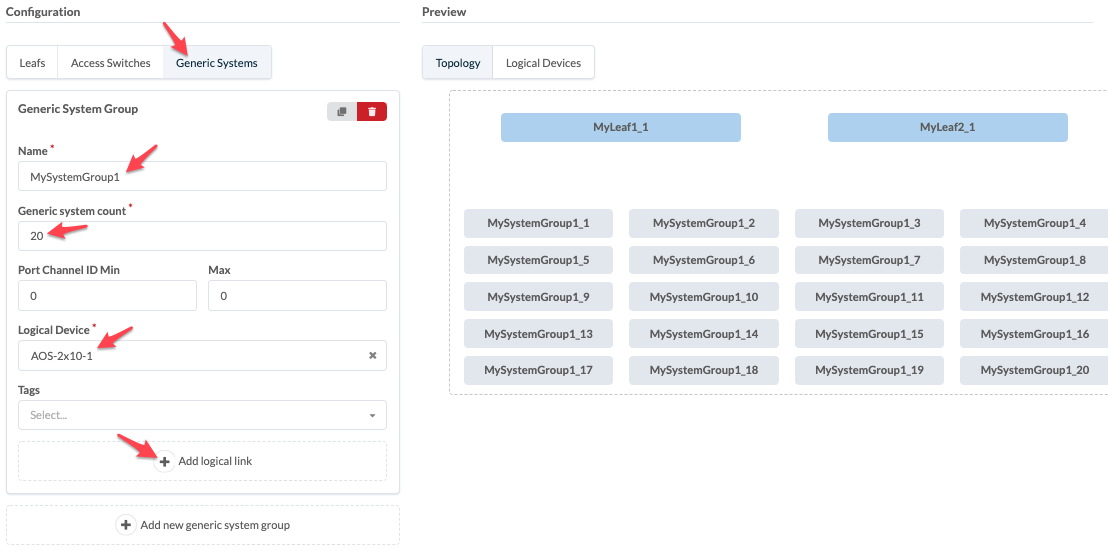Open the Tags dropdown arrow

tap(372, 415)
